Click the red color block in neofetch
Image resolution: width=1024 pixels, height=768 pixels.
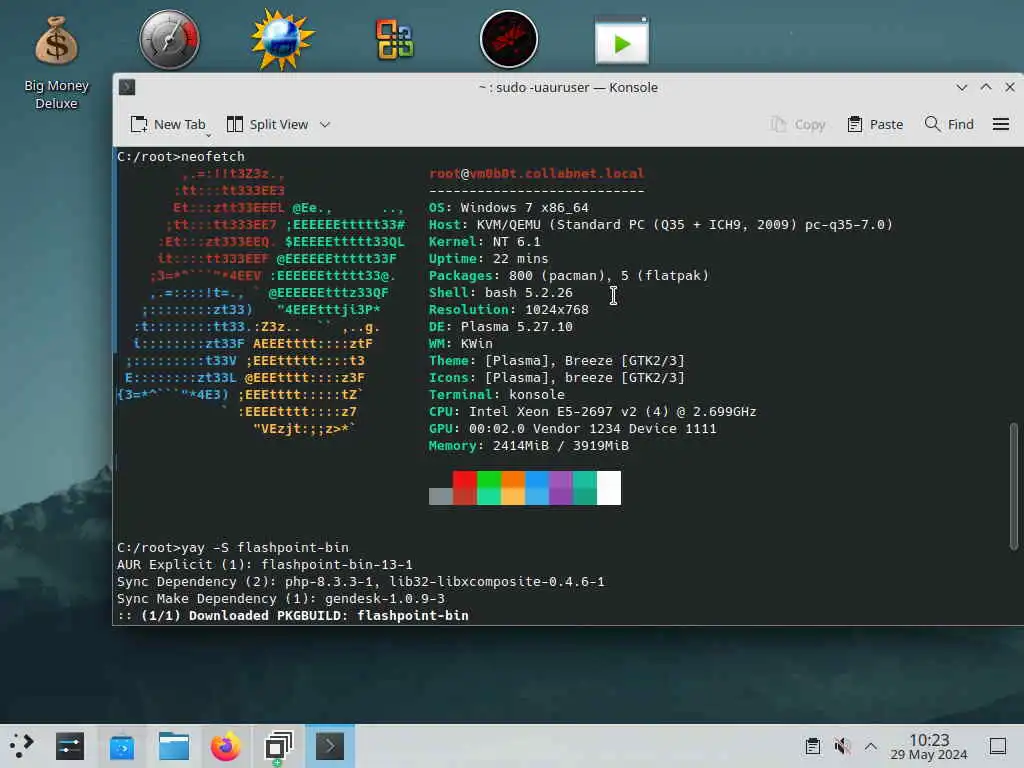464,488
